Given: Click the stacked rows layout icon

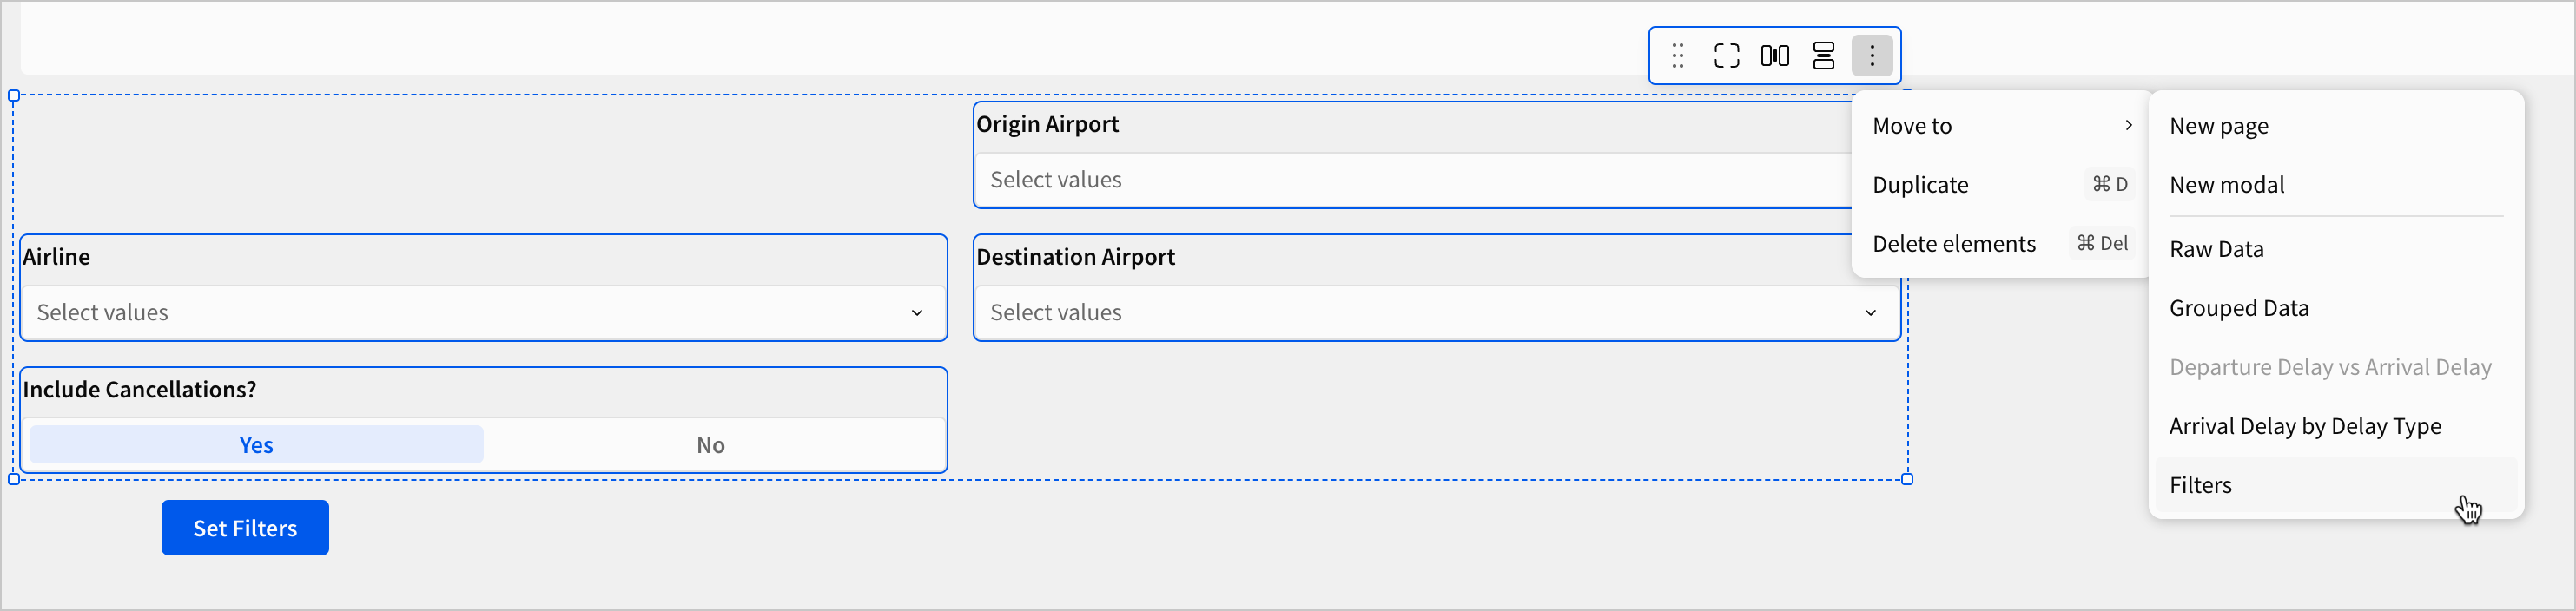Looking at the screenshot, I should (x=1824, y=56).
